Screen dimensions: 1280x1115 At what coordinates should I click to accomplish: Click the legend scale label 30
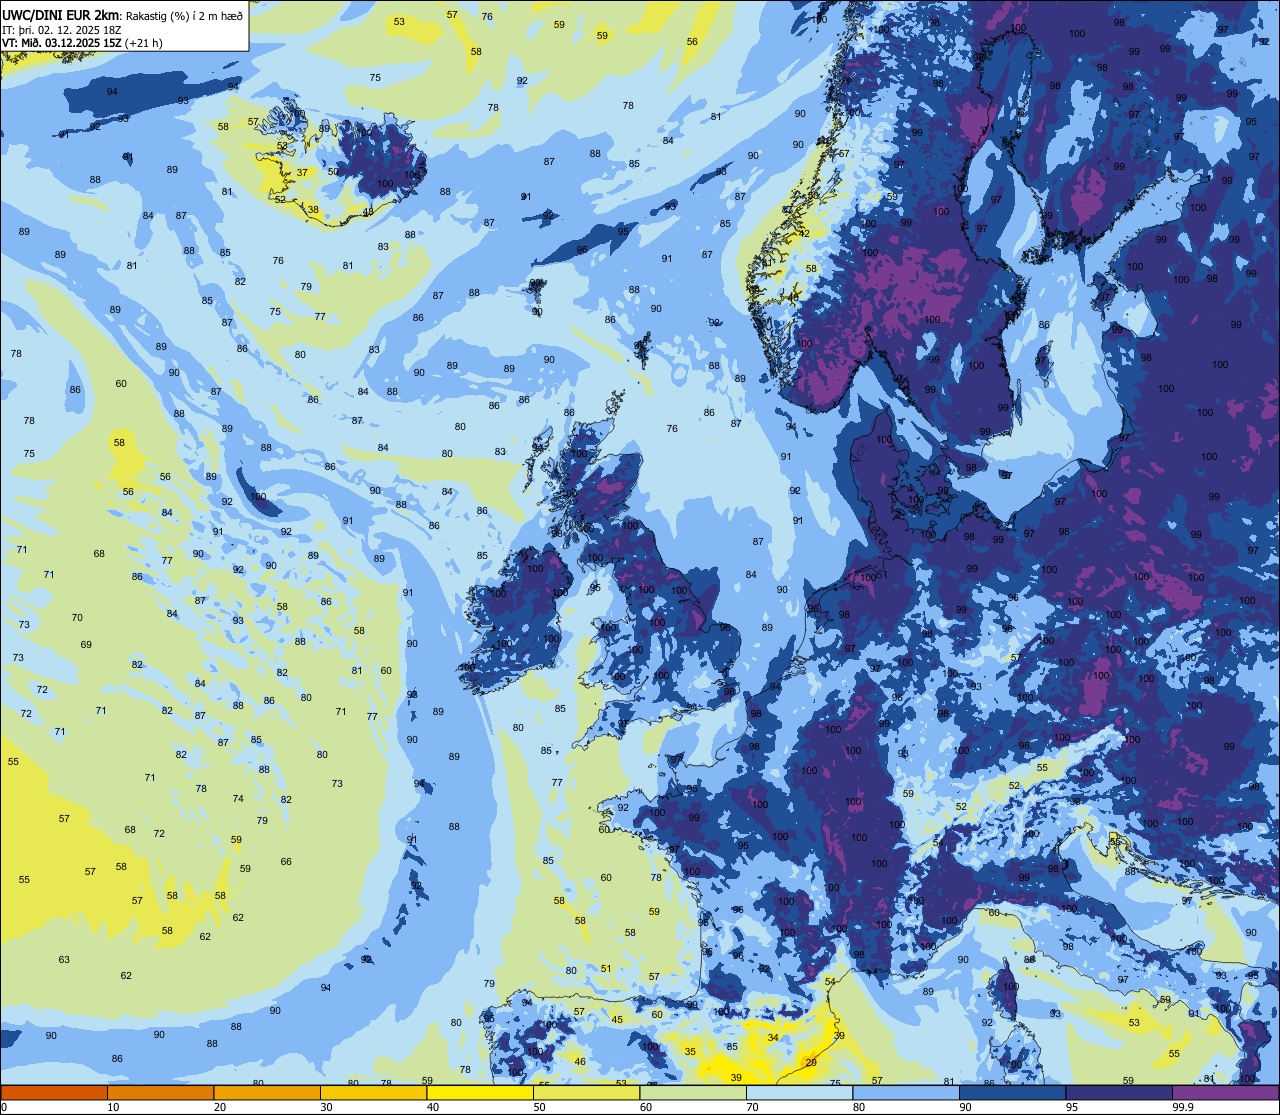pyautogui.click(x=326, y=1107)
